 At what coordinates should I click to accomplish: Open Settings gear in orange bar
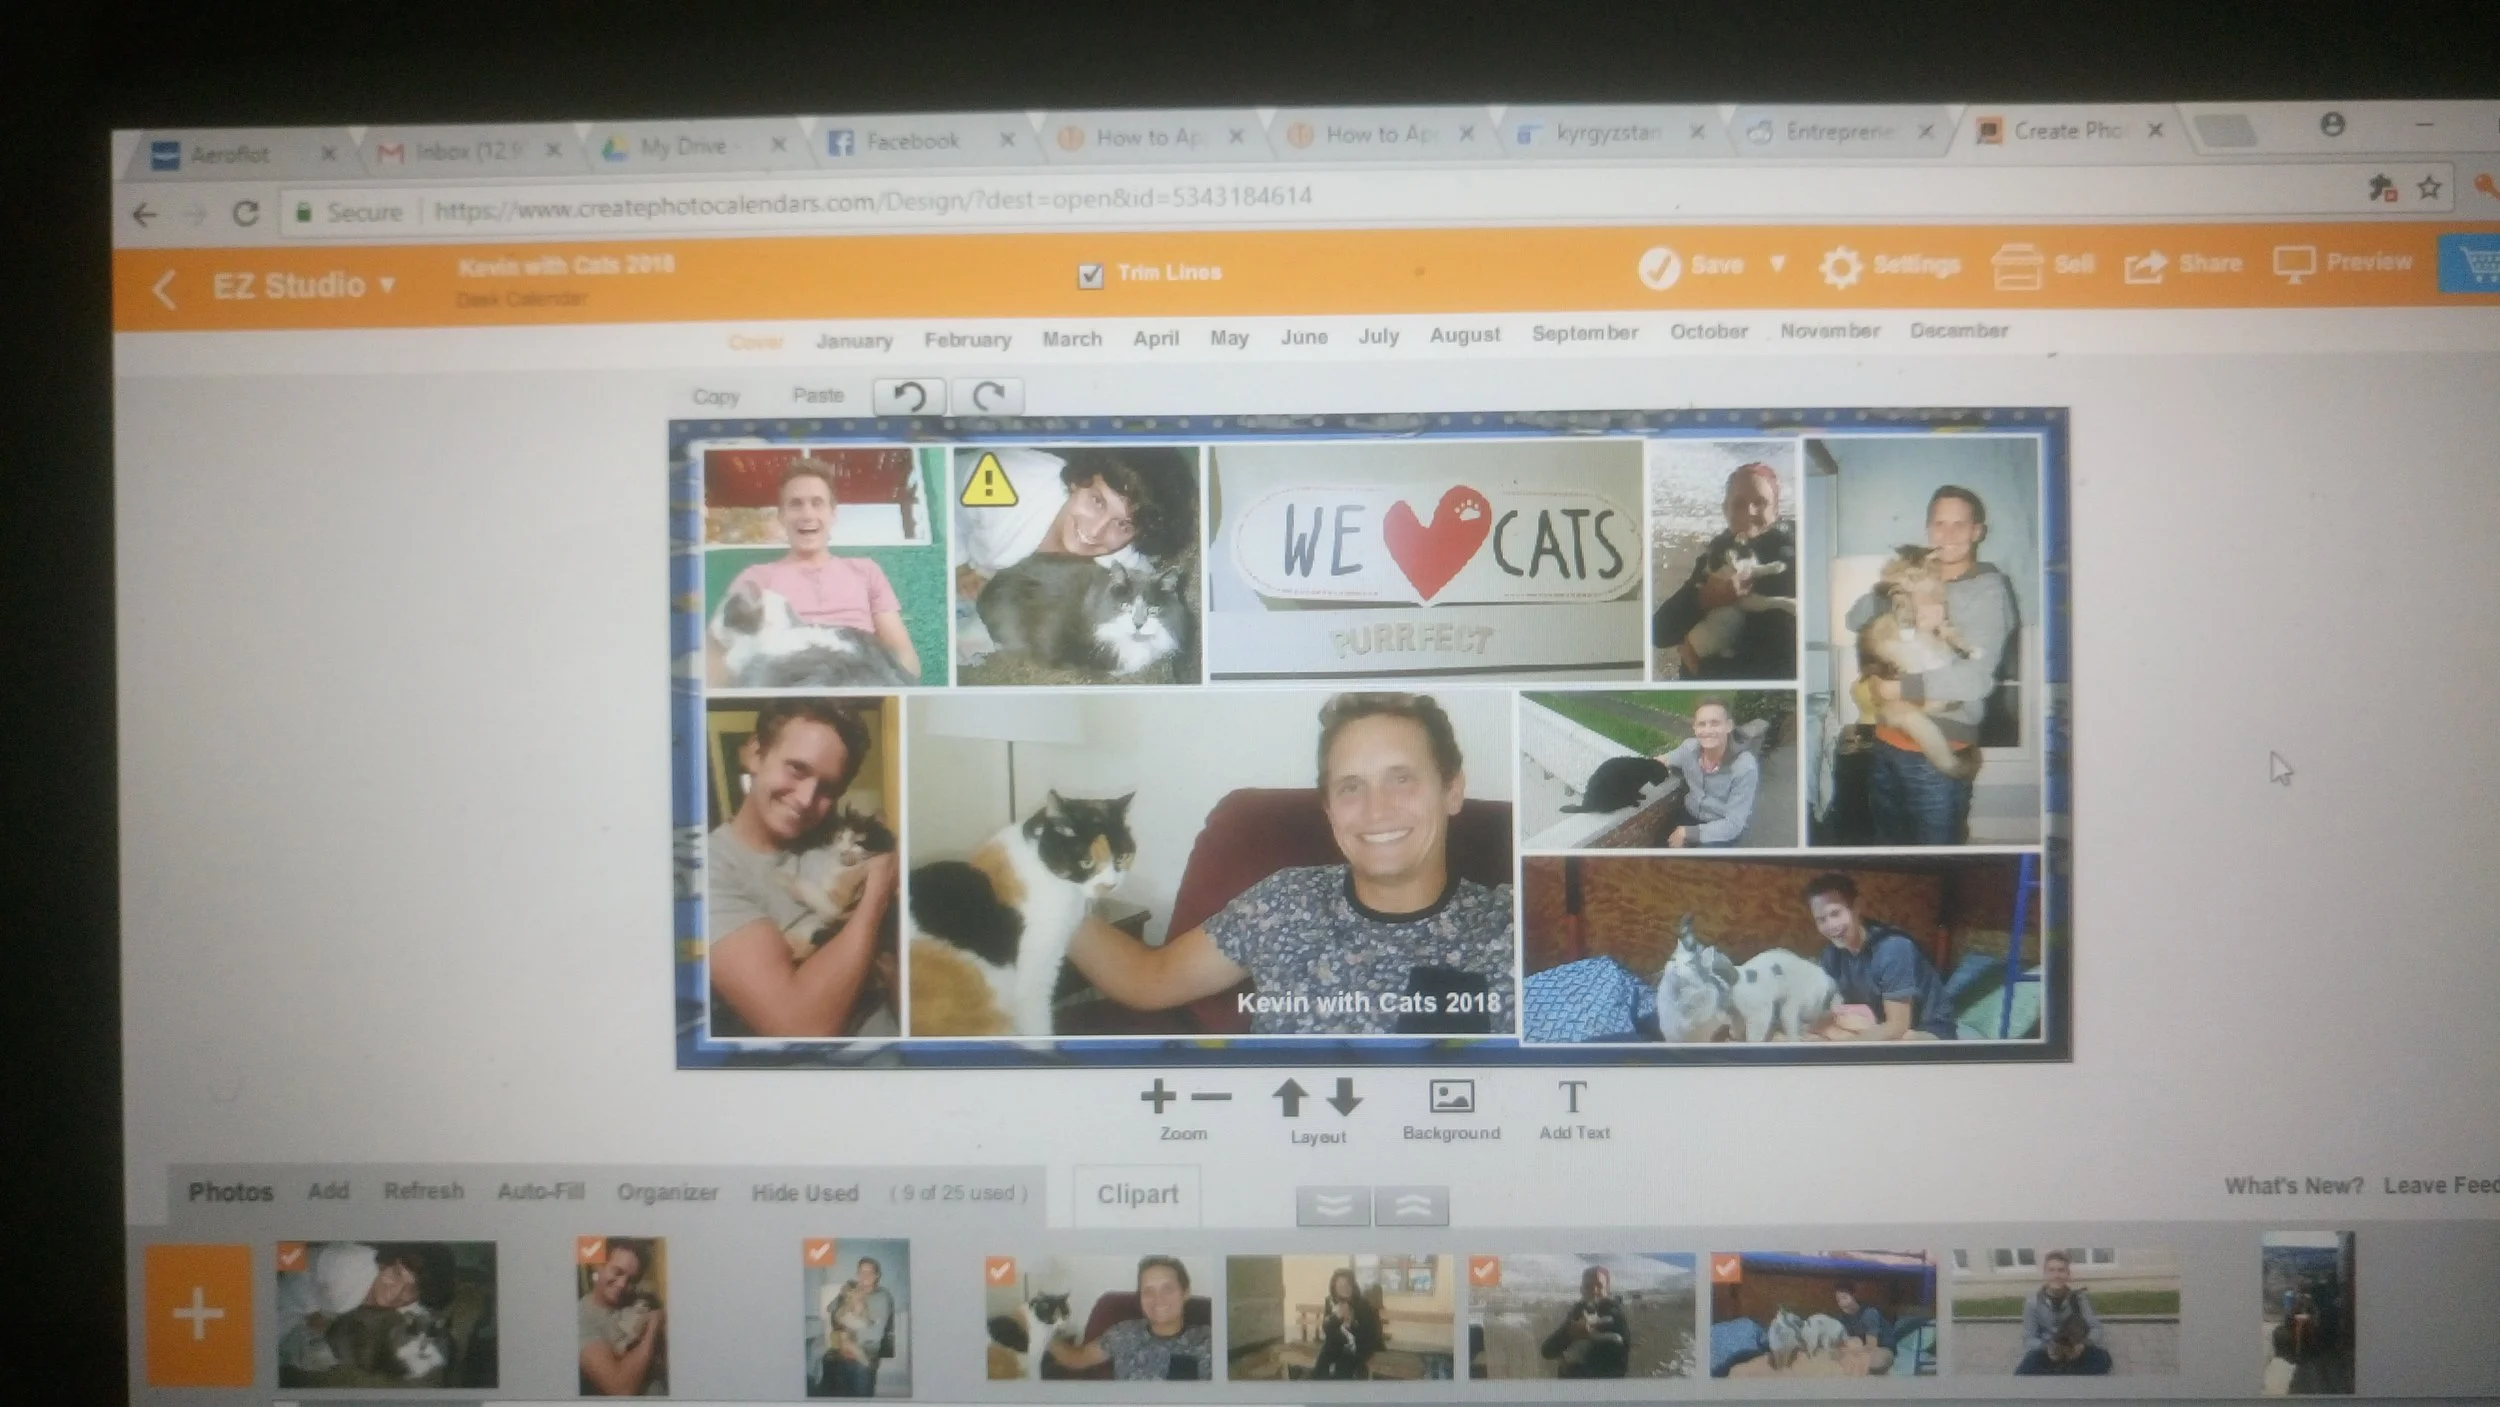pos(1840,267)
